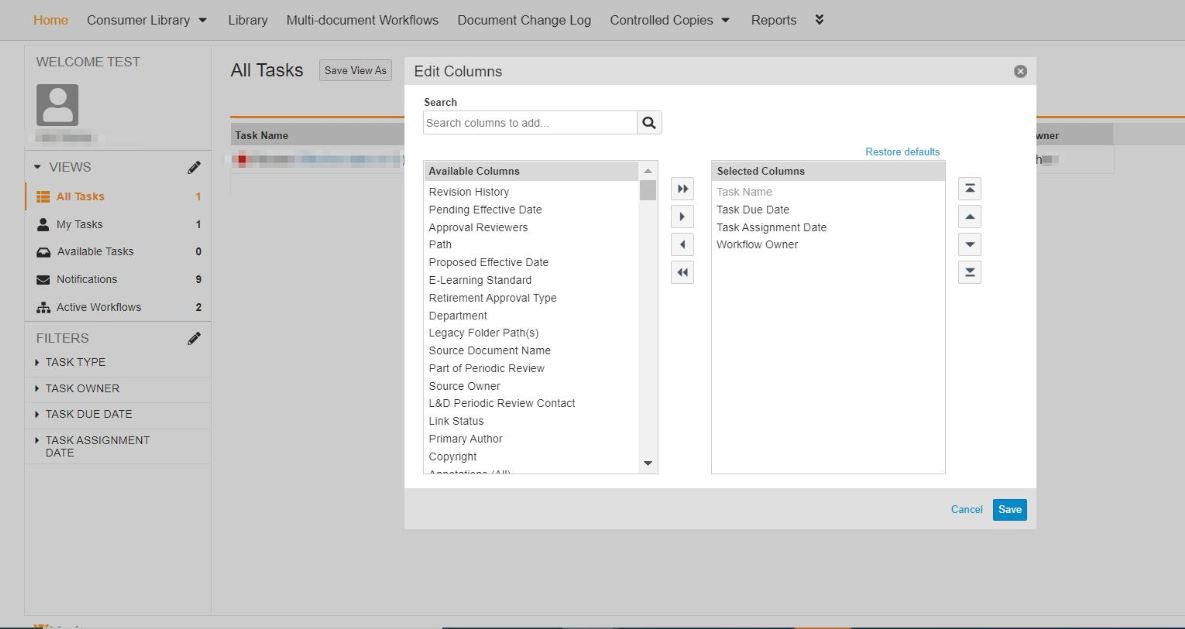
Task: Move selected column up one position
Action: tap(969, 217)
